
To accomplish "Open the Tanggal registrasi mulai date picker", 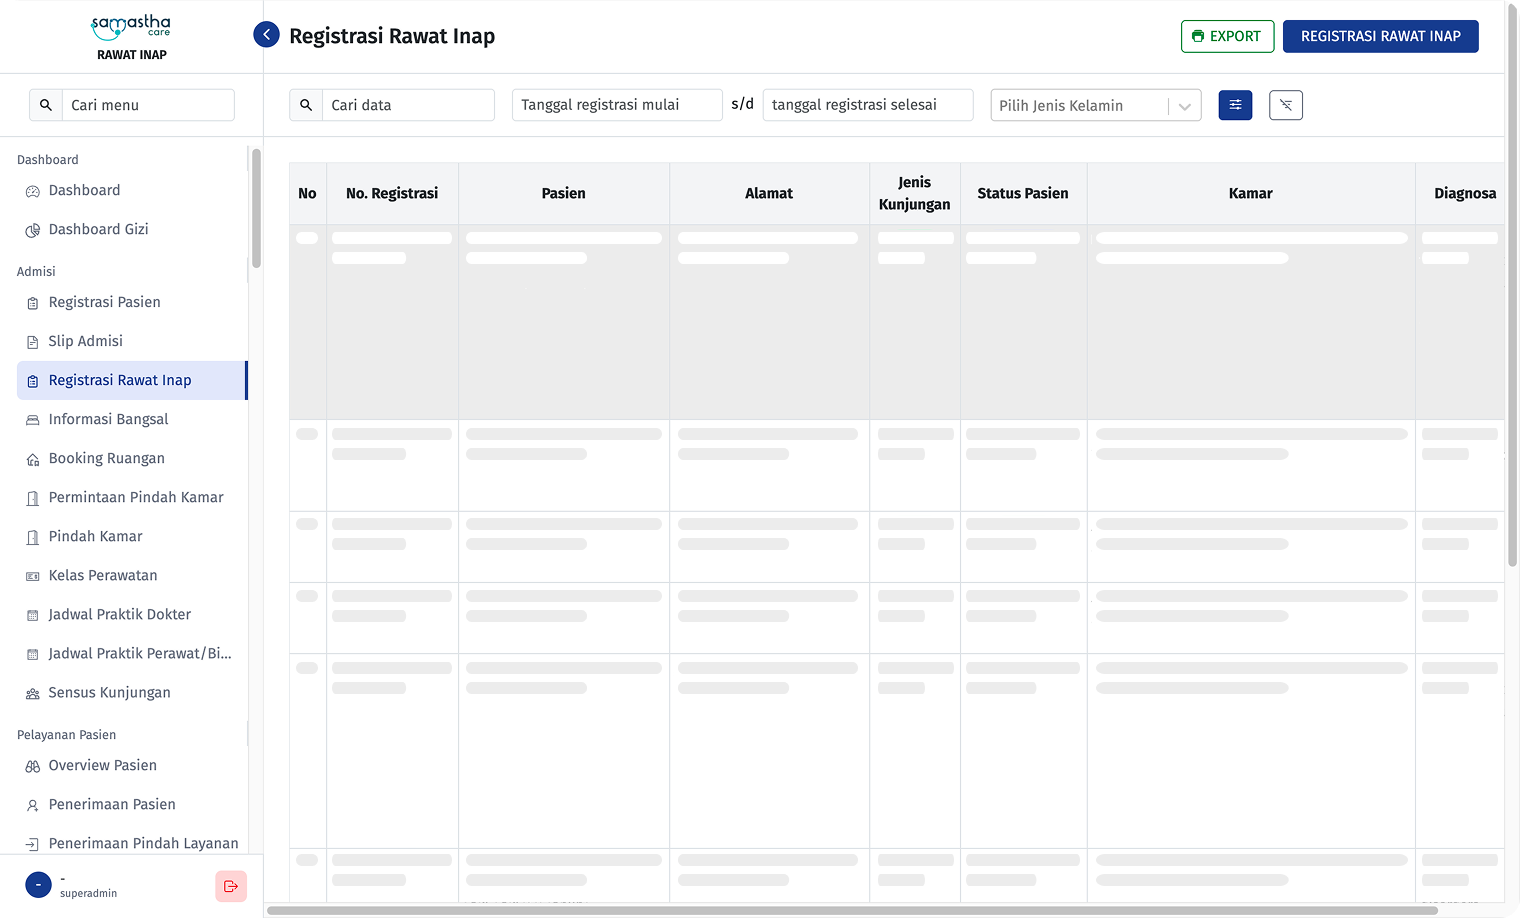I will (616, 105).
